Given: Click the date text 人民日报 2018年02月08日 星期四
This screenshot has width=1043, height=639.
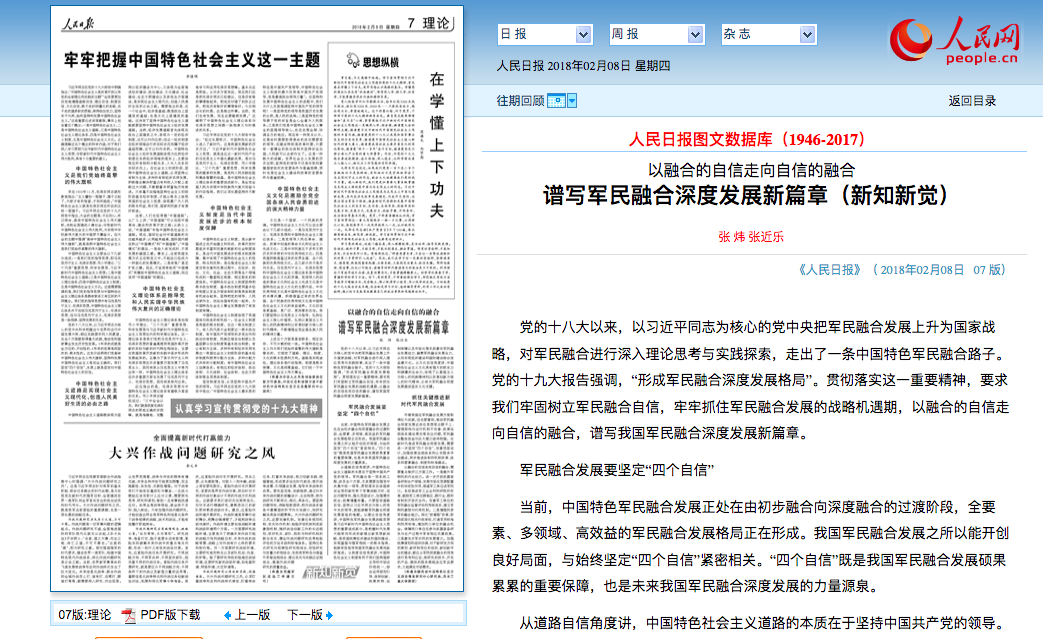Looking at the screenshot, I should coord(583,66).
